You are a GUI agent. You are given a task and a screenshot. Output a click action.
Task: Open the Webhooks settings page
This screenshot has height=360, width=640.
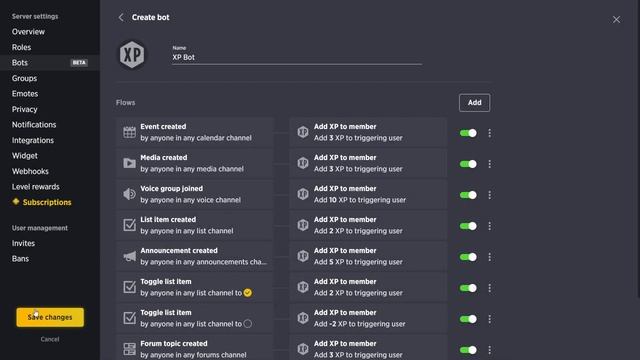click(x=30, y=171)
